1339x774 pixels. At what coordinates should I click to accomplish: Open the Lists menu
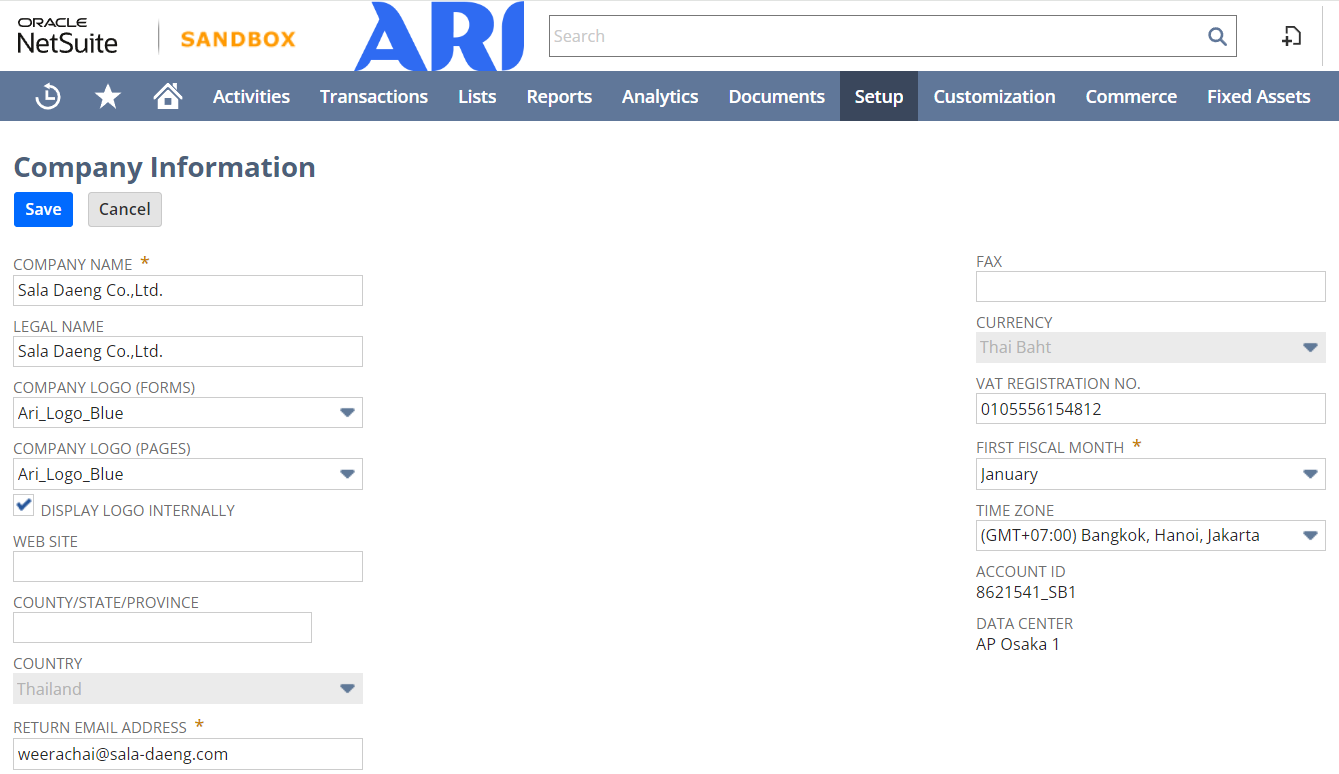tap(477, 96)
